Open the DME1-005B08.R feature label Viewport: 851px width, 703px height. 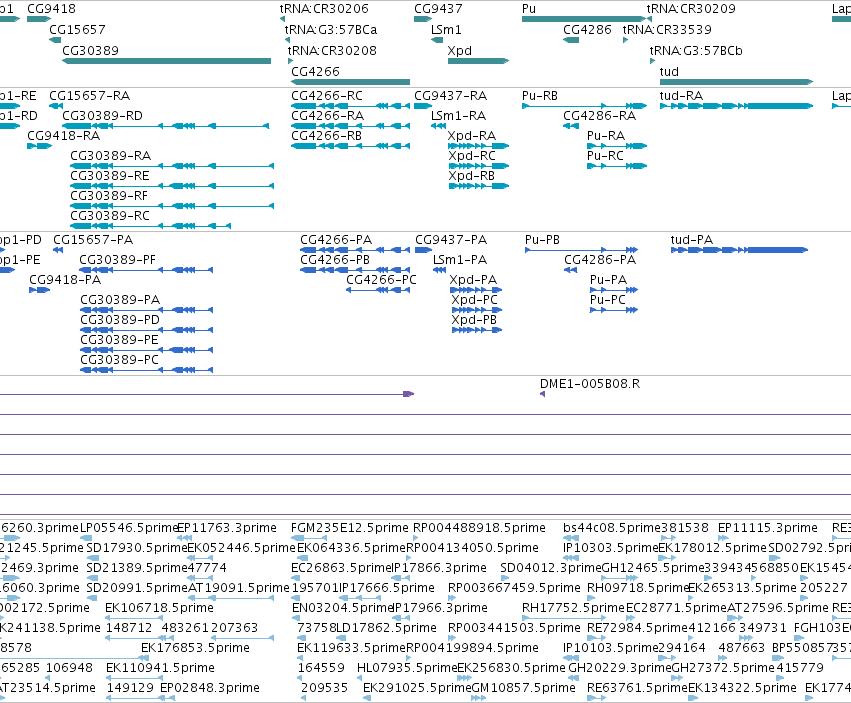[590, 384]
